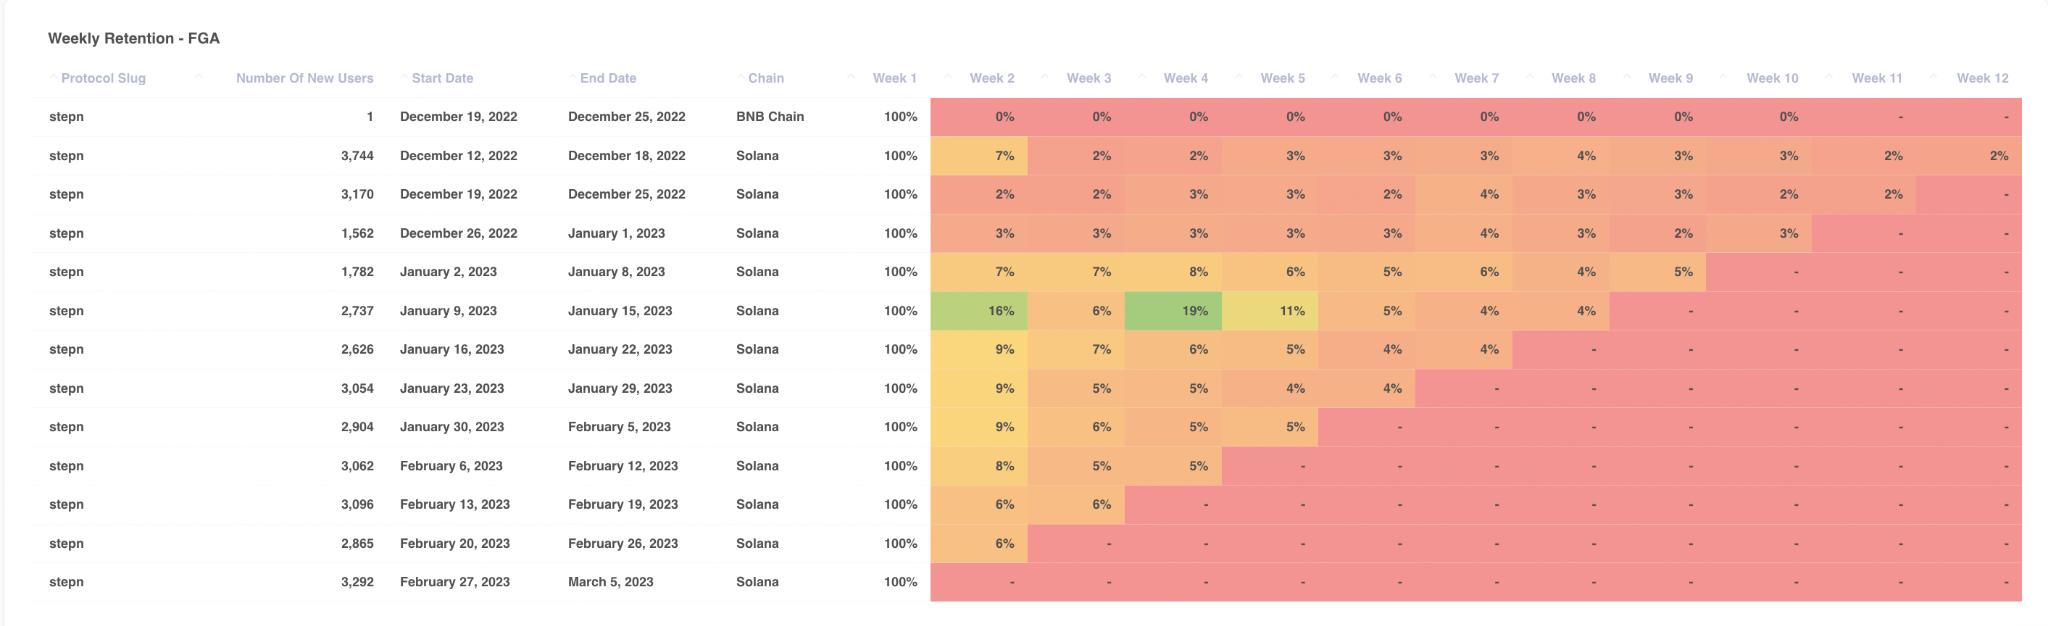The width and height of the screenshot is (2048, 626).
Task: Click the sort arrow beside Protocol Slug
Action: (x=53, y=78)
